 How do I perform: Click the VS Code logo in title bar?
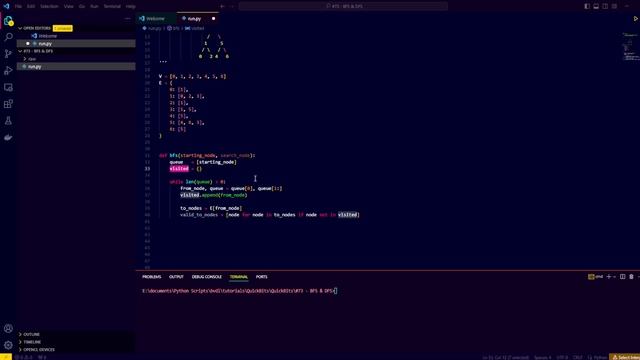point(6,6)
